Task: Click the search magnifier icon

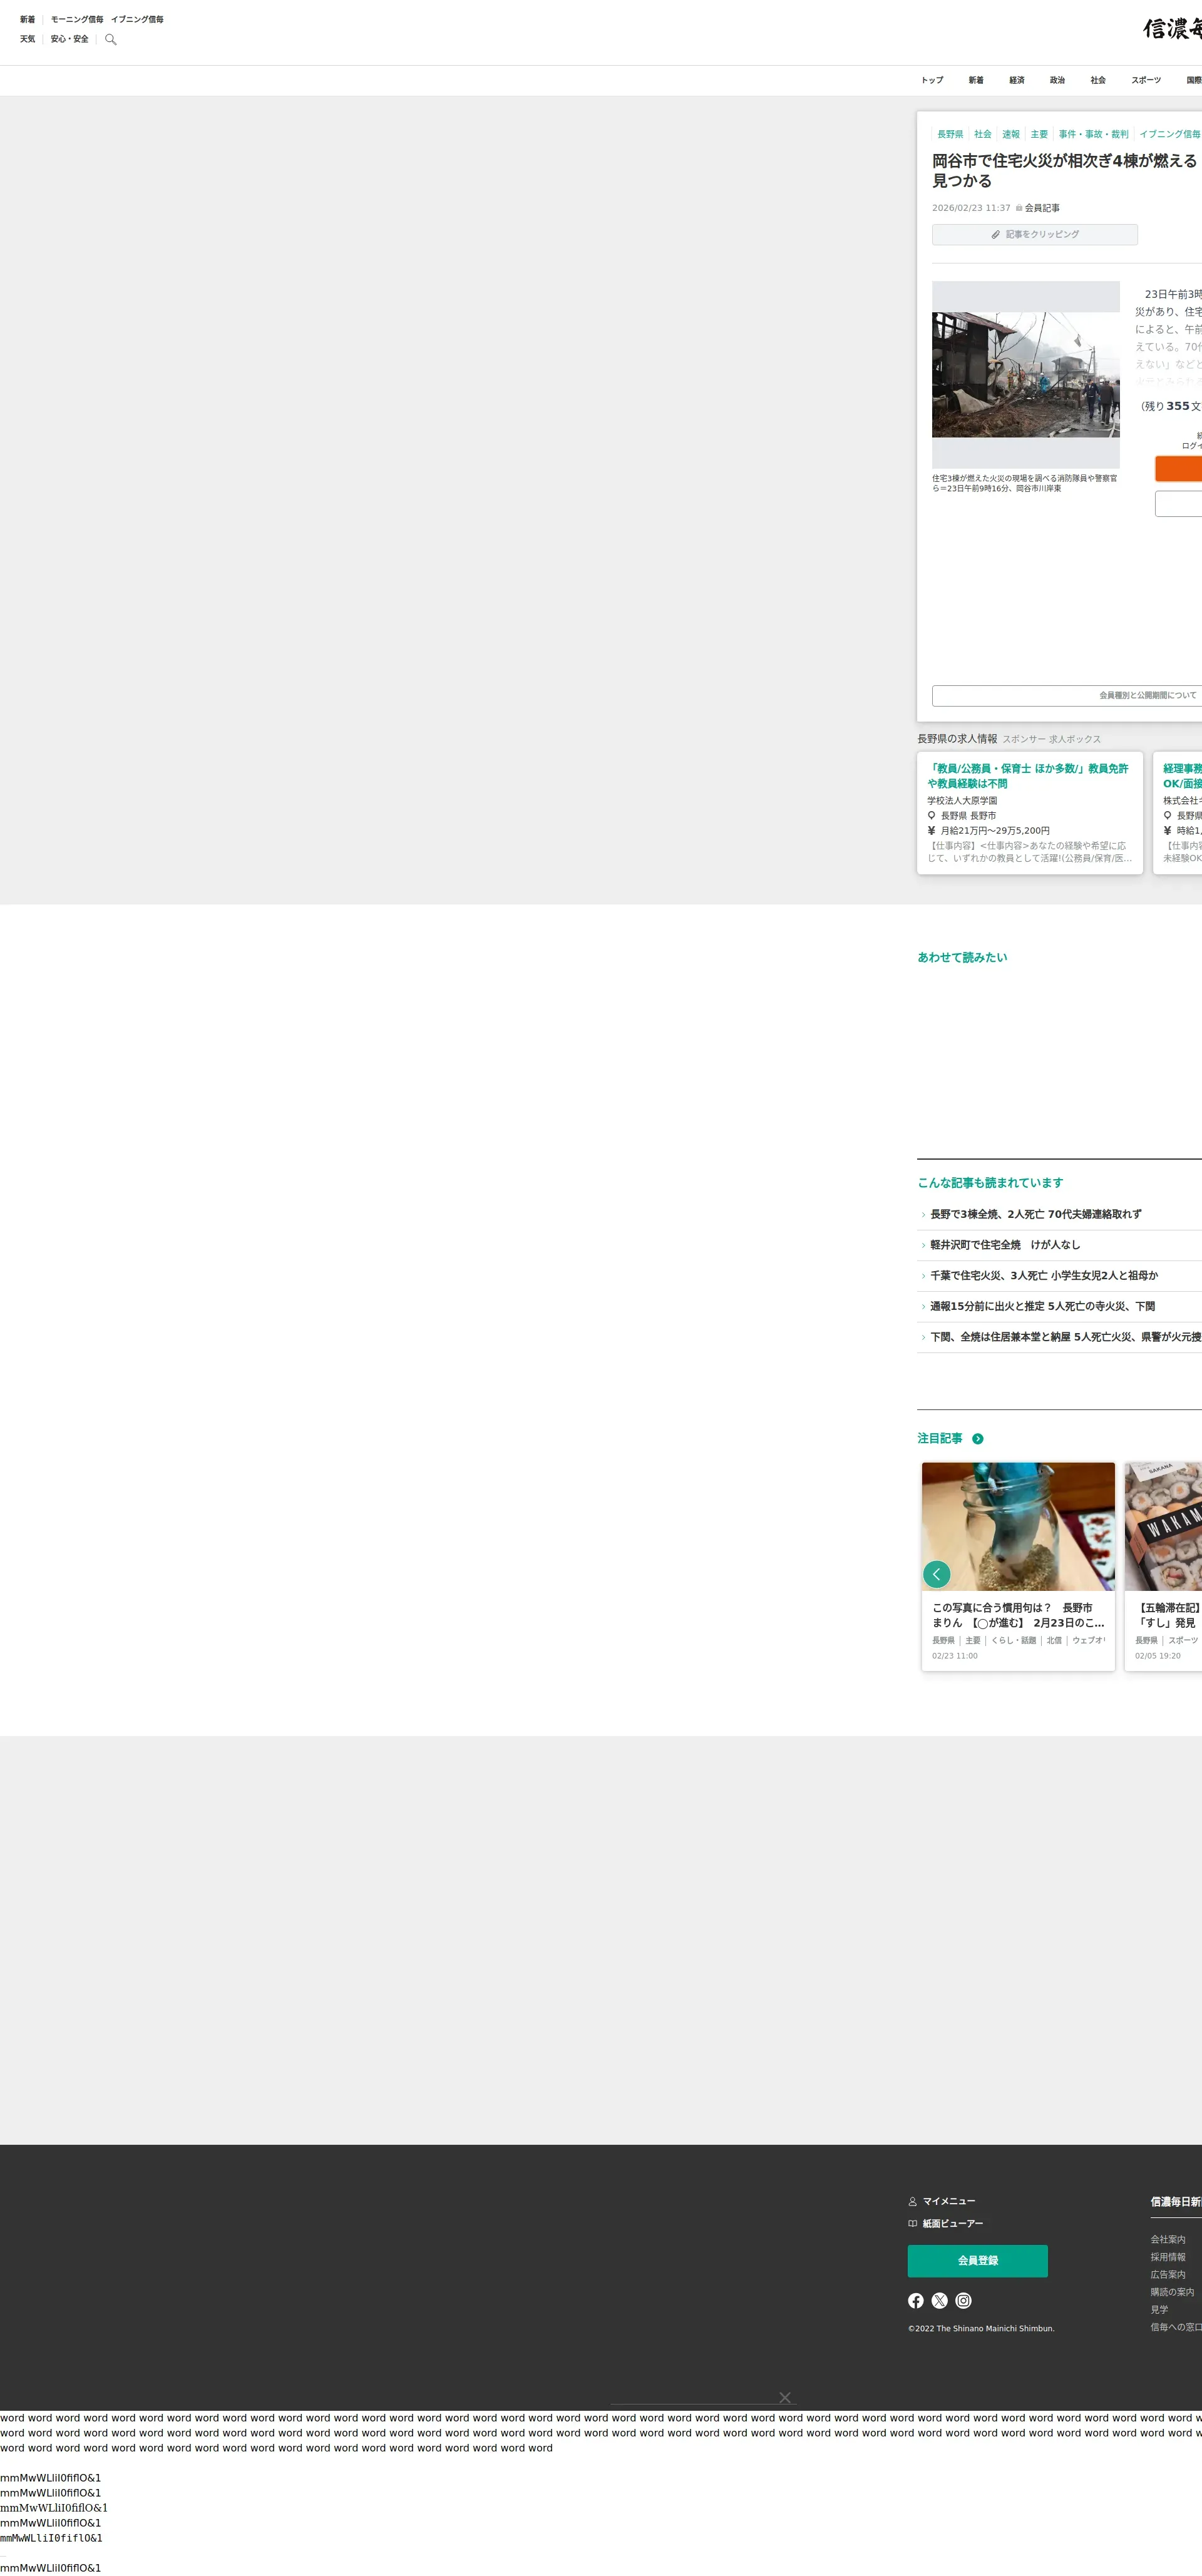Action: [x=111, y=40]
